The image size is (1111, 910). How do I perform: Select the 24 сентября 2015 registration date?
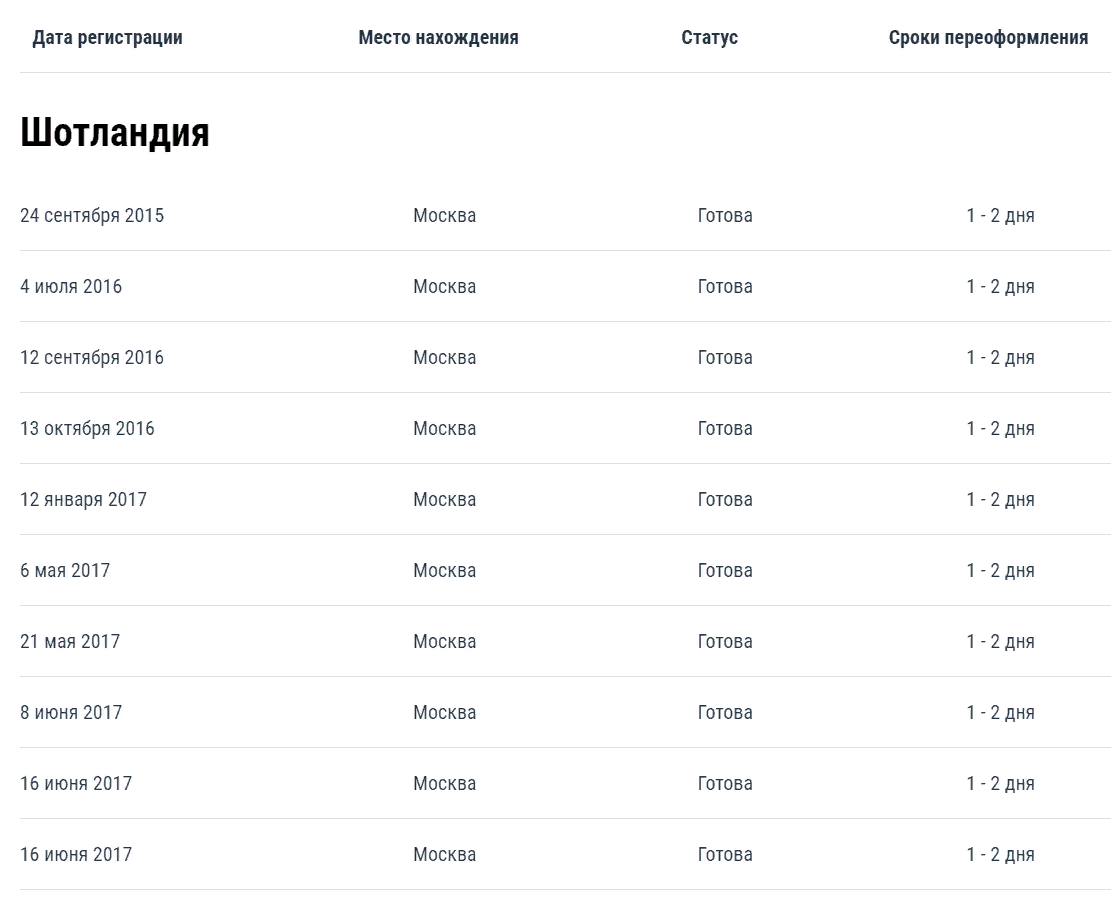tap(92, 216)
